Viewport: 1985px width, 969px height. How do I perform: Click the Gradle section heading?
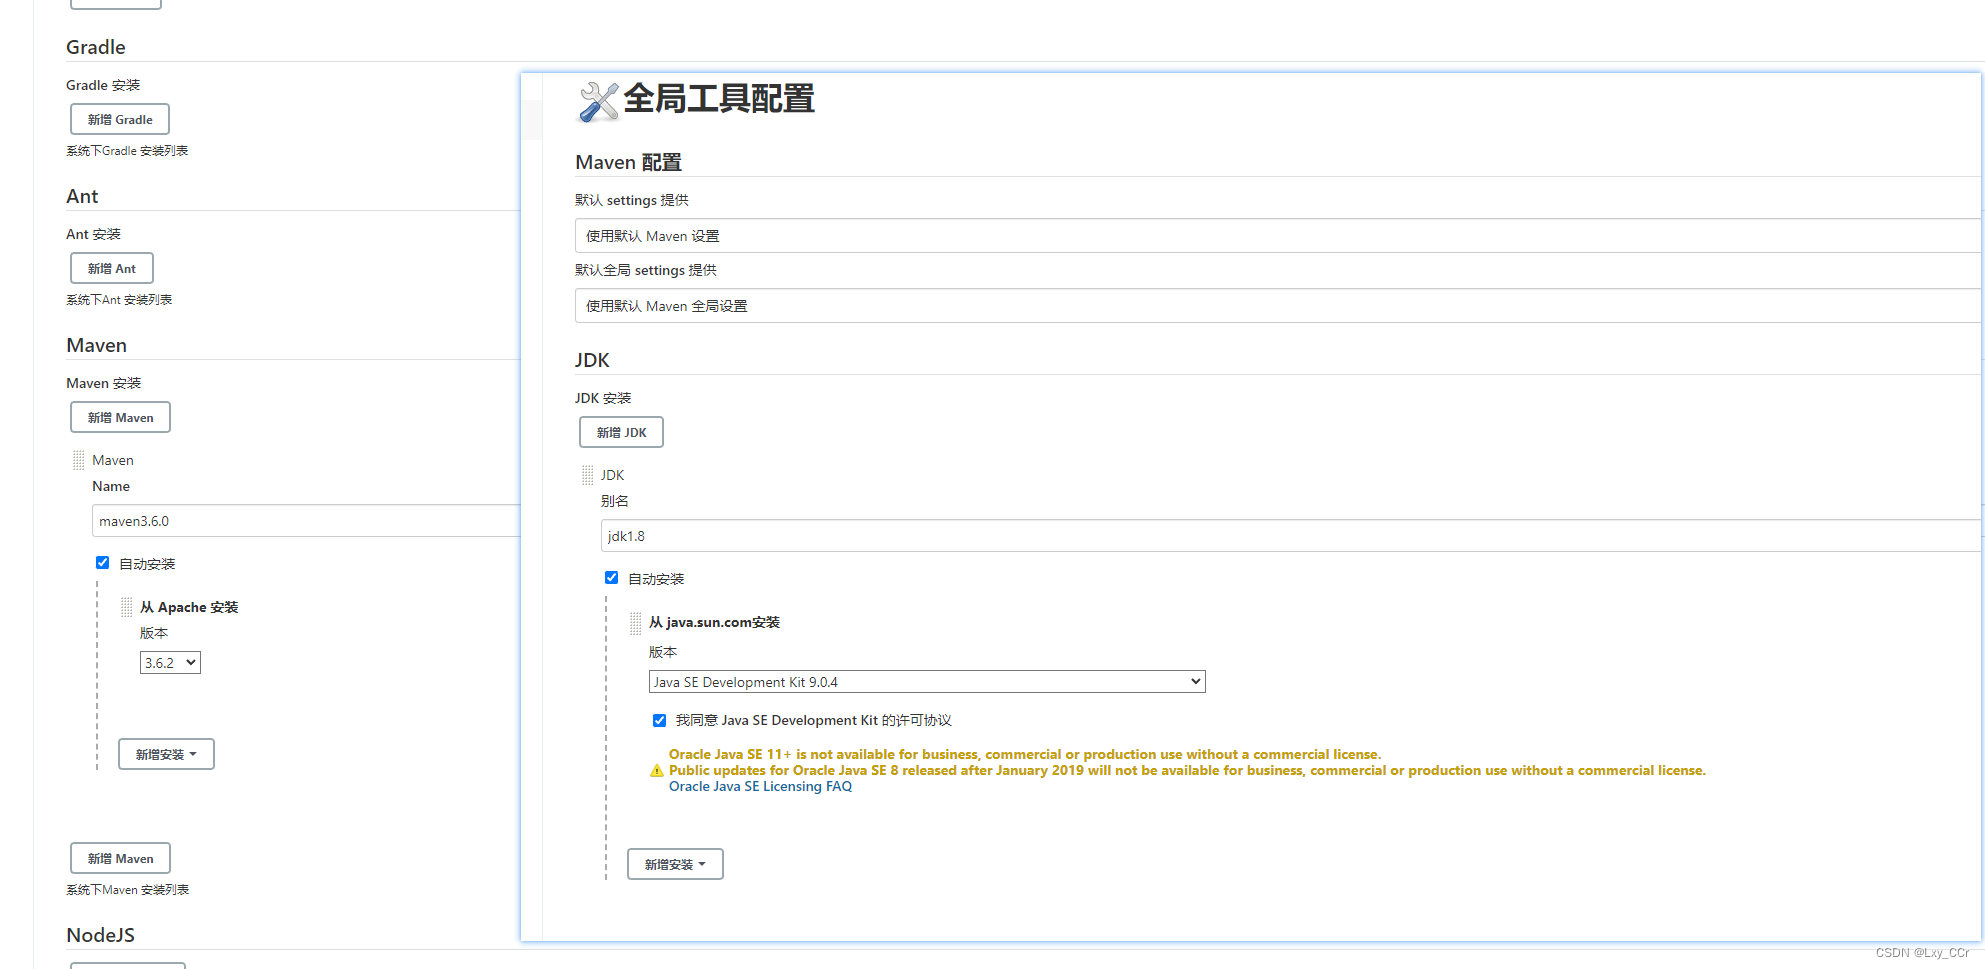point(96,47)
